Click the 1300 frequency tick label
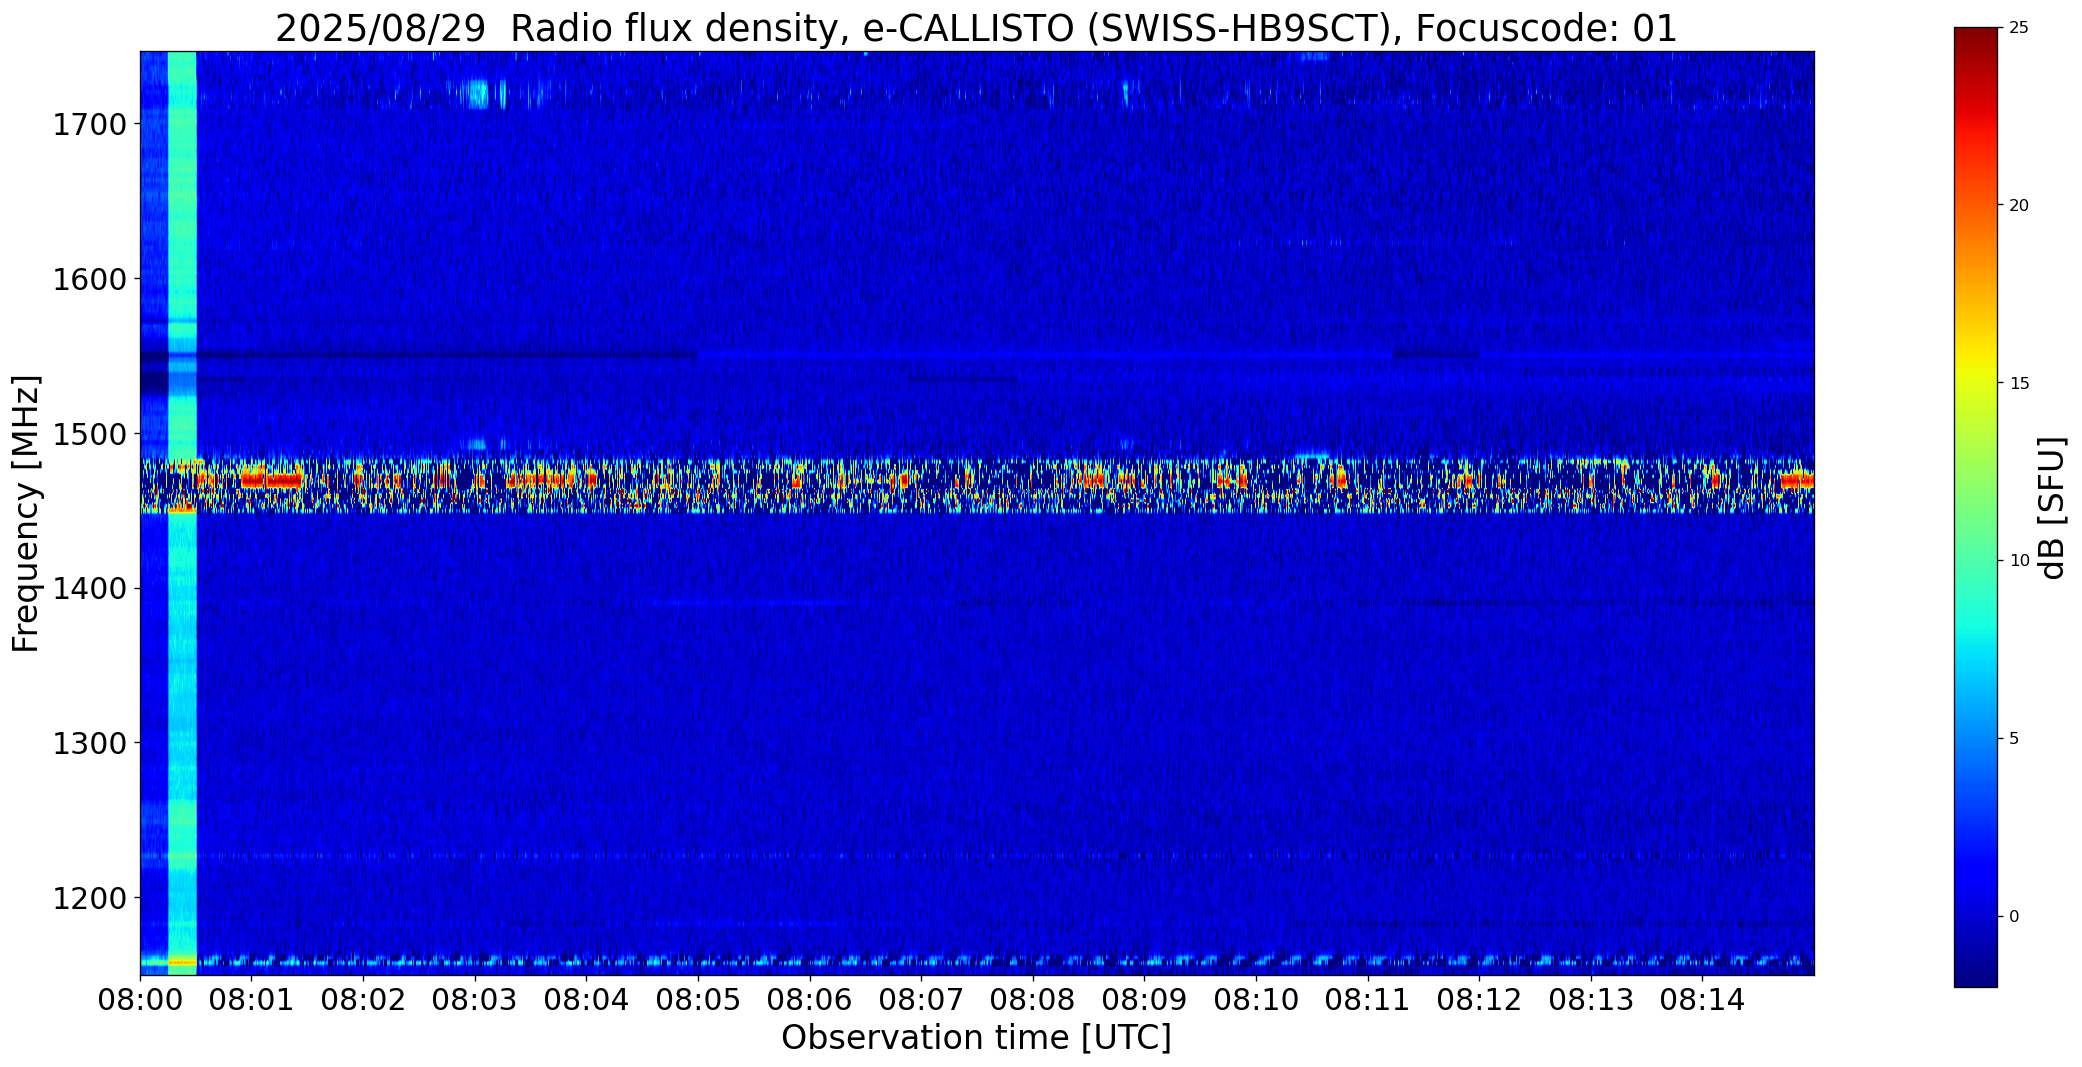2082x1067 pixels. point(89,743)
